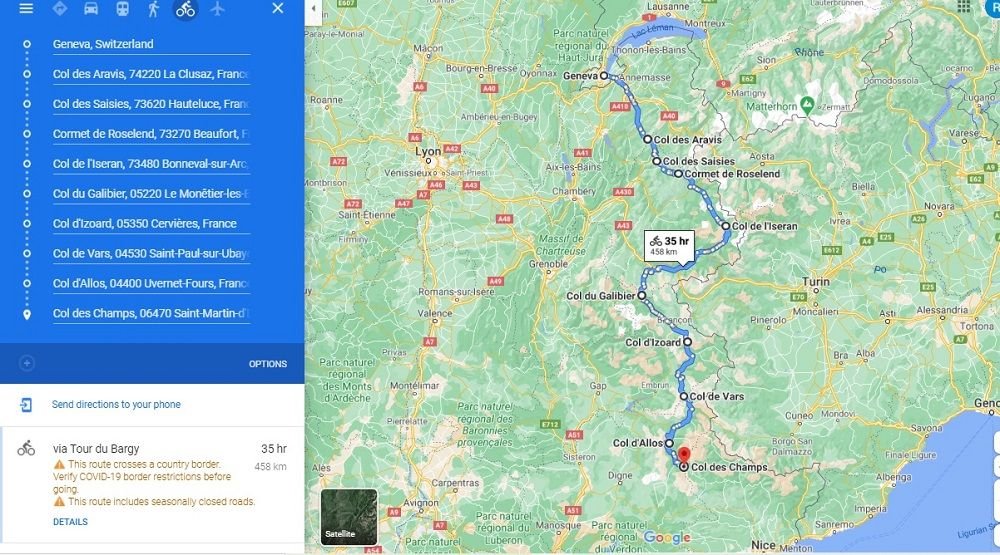The width and height of the screenshot is (1000, 555).
Task: Select cycling travel mode icon
Action: point(186,9)
